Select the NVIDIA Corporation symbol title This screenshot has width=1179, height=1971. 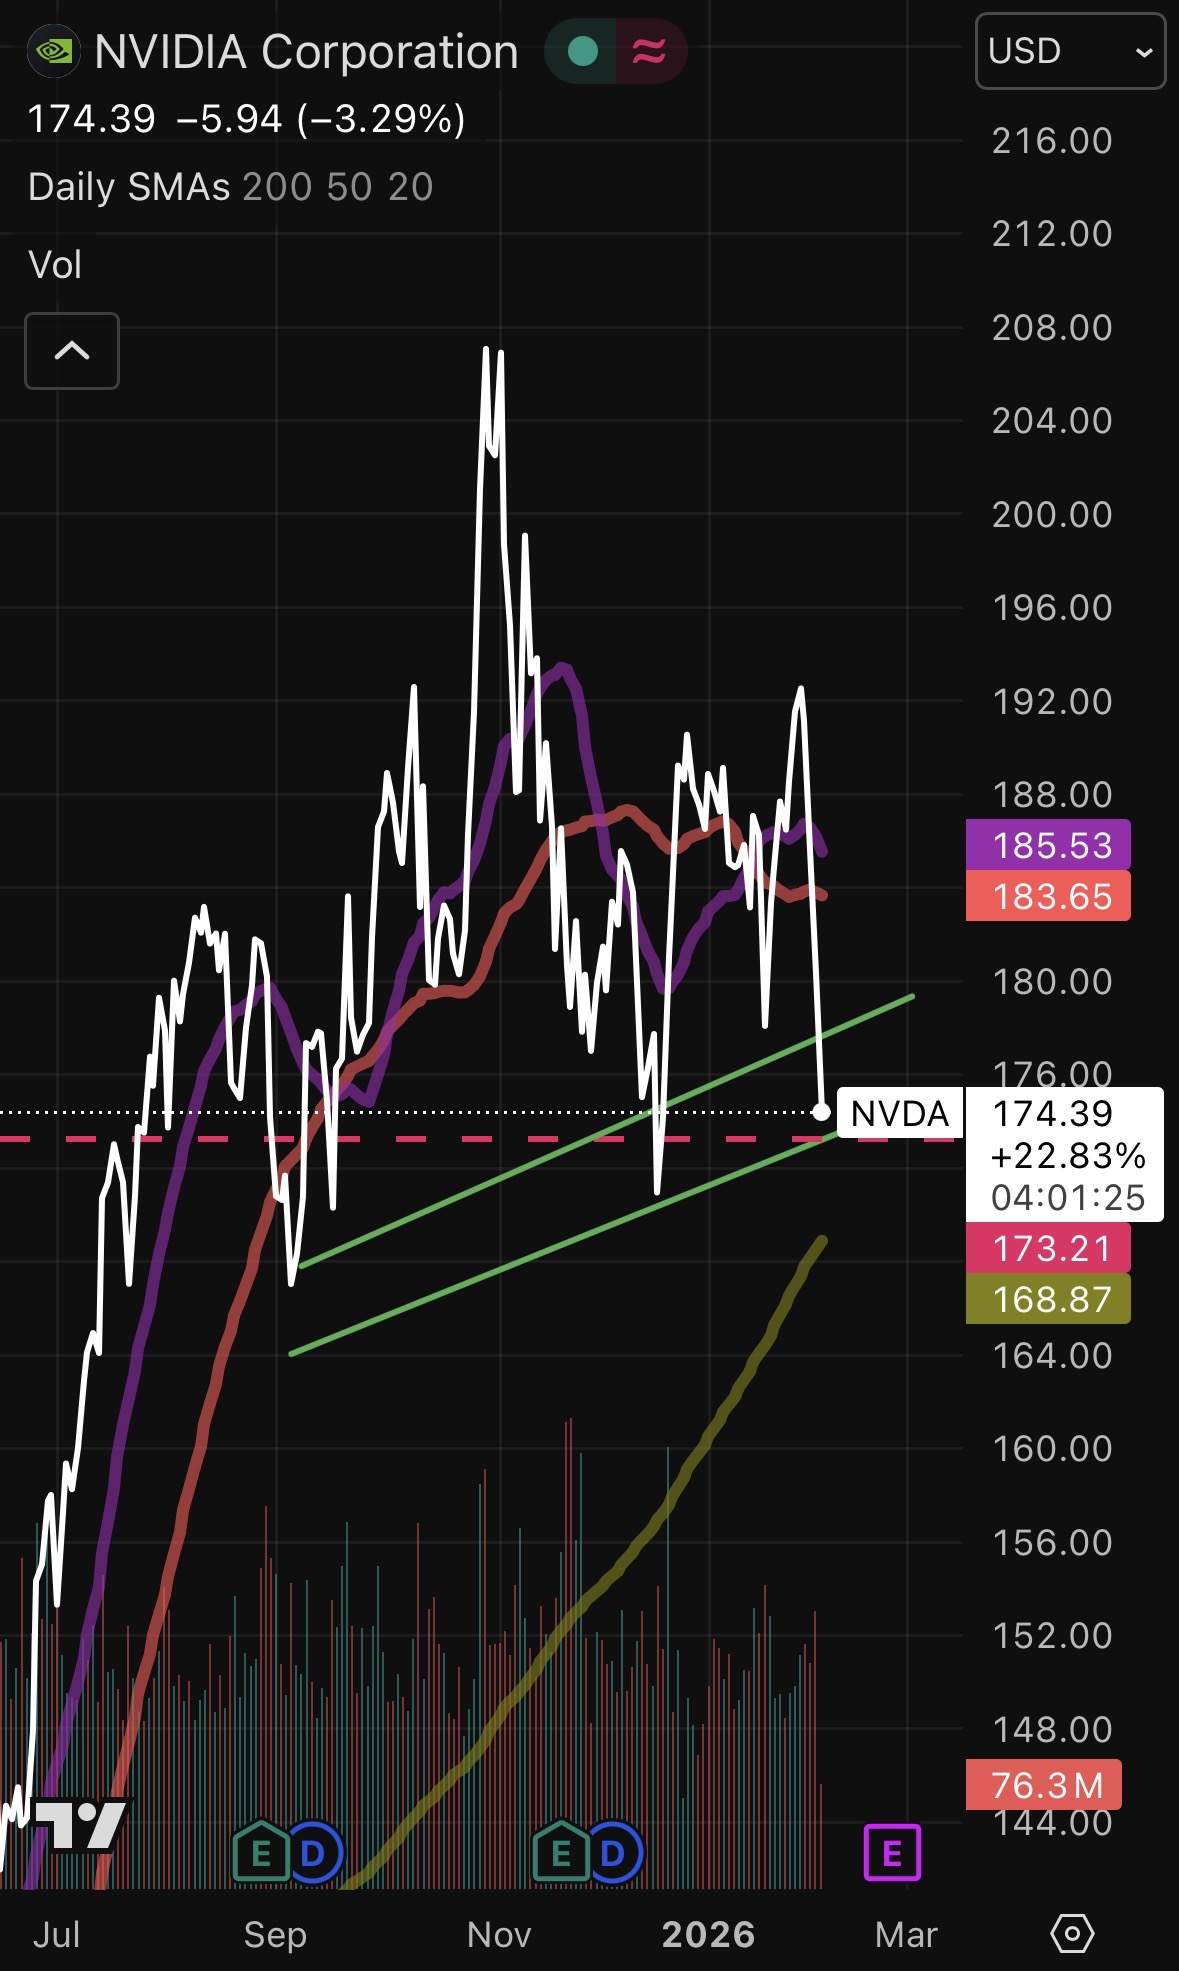coord(306,52)
